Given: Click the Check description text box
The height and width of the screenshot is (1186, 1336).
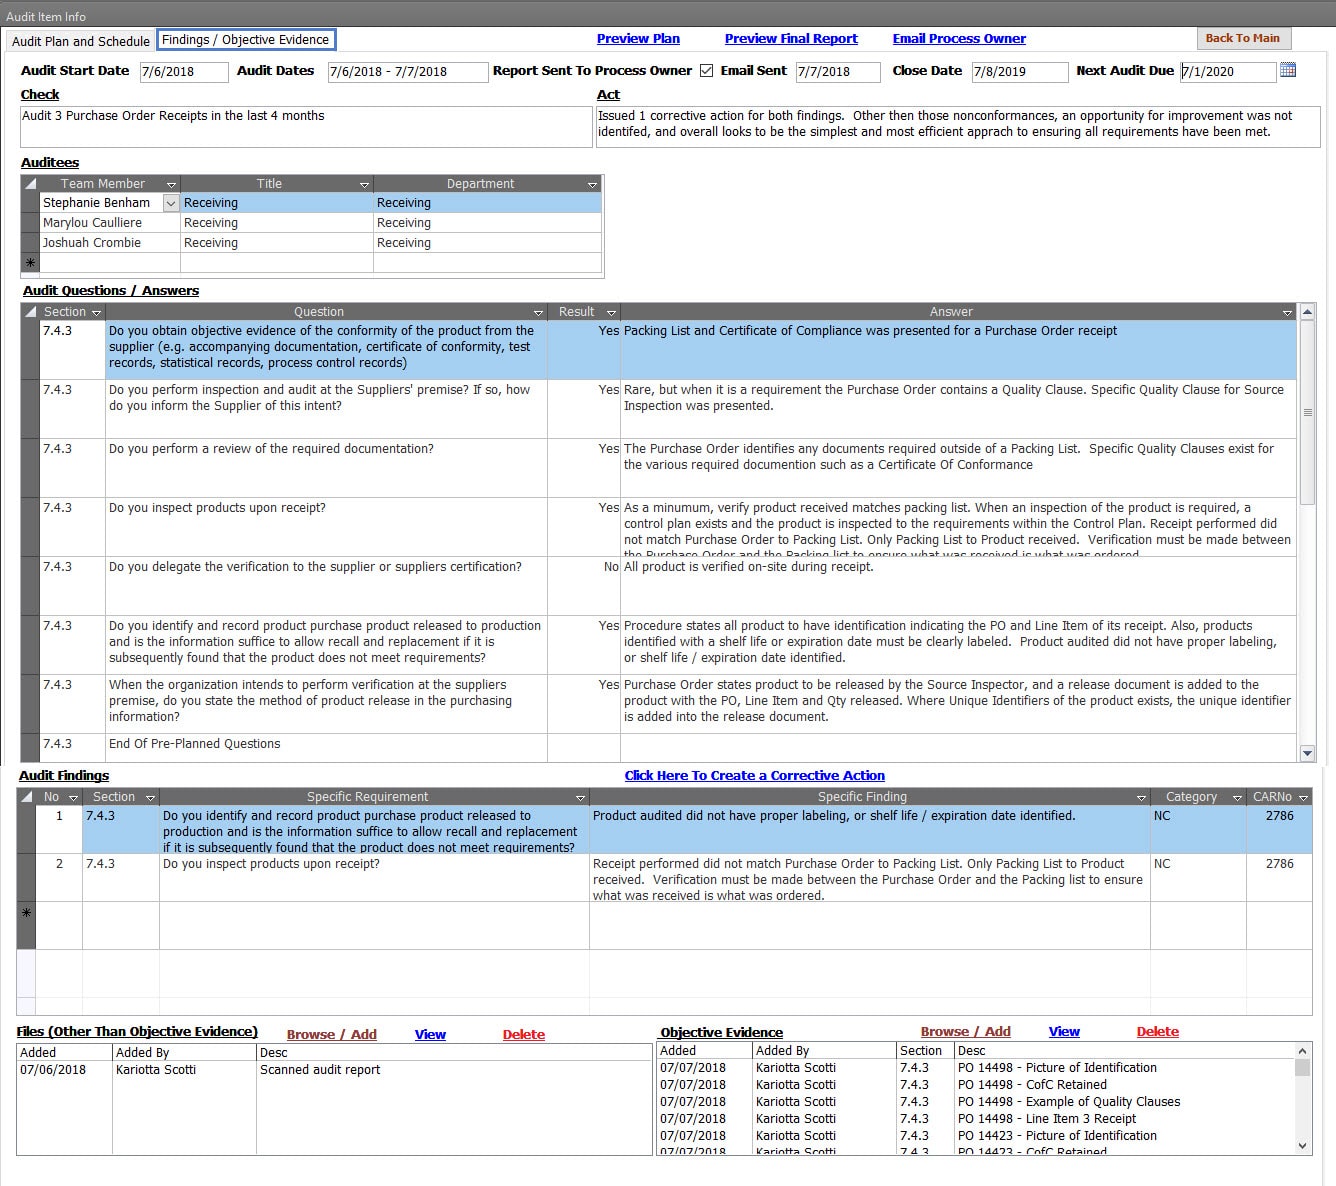Looking at the screenshot, I should [306, 127].
